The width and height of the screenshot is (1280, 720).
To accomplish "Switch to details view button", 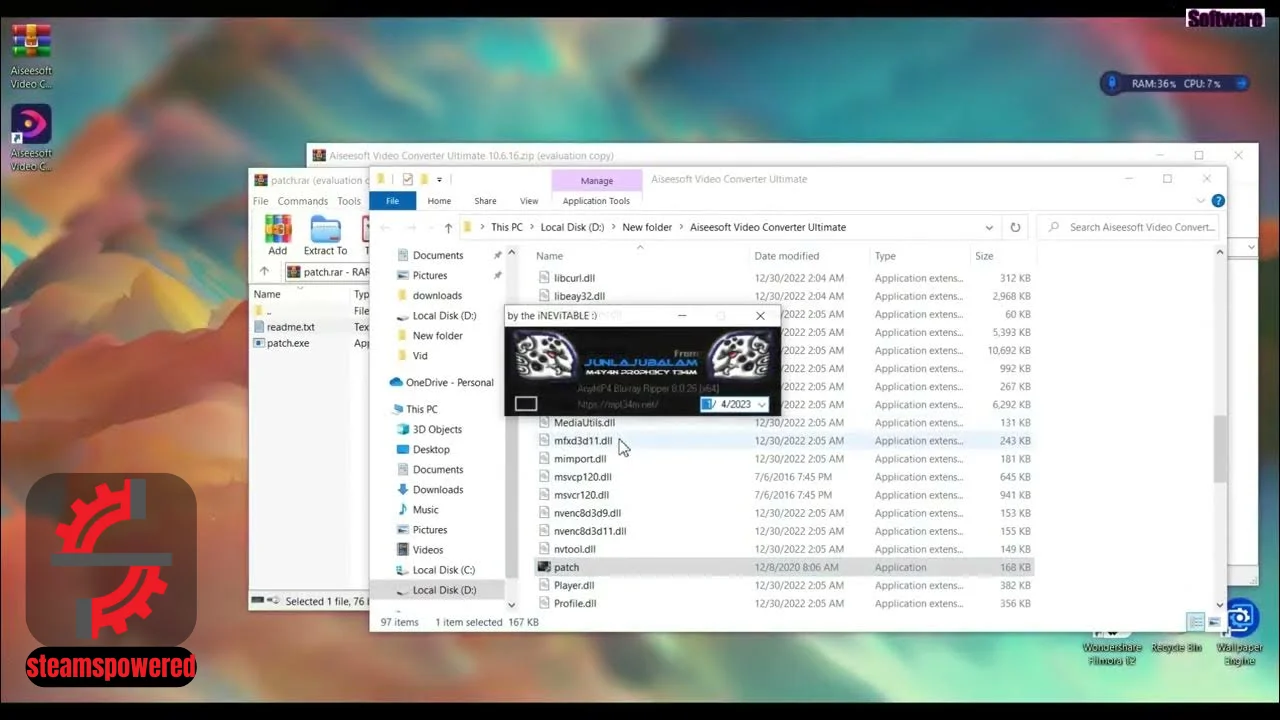I will tap(1196, 622).
